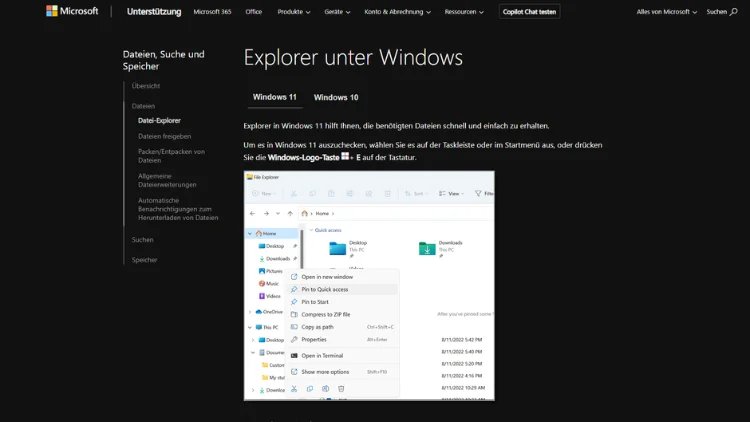Switch to the Windows 11 tab
750x422 pixels.
point(275,97)
